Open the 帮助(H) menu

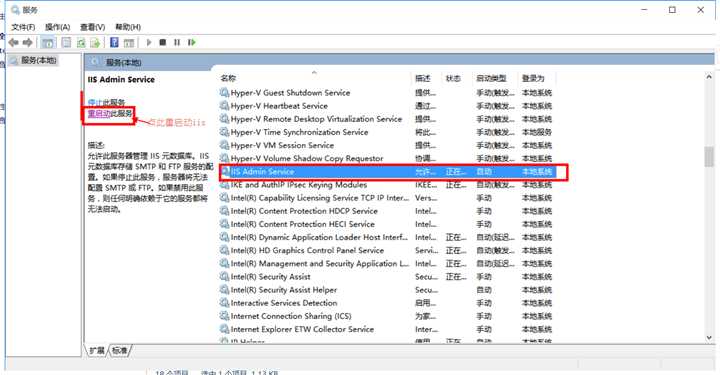pyautogui.click(x=128, y=27)
